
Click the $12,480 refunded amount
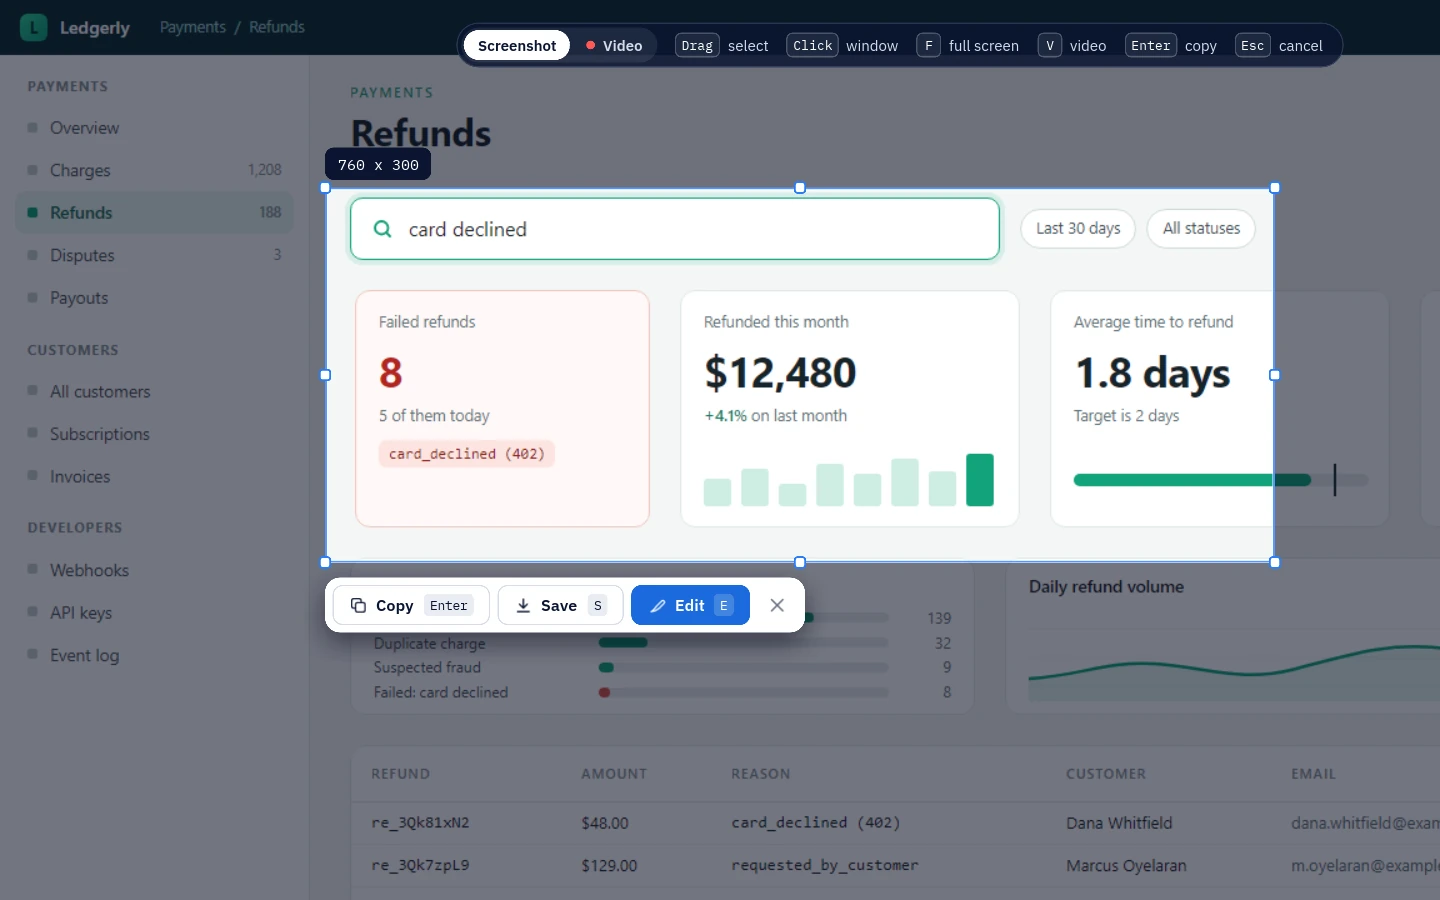[780, 373]
